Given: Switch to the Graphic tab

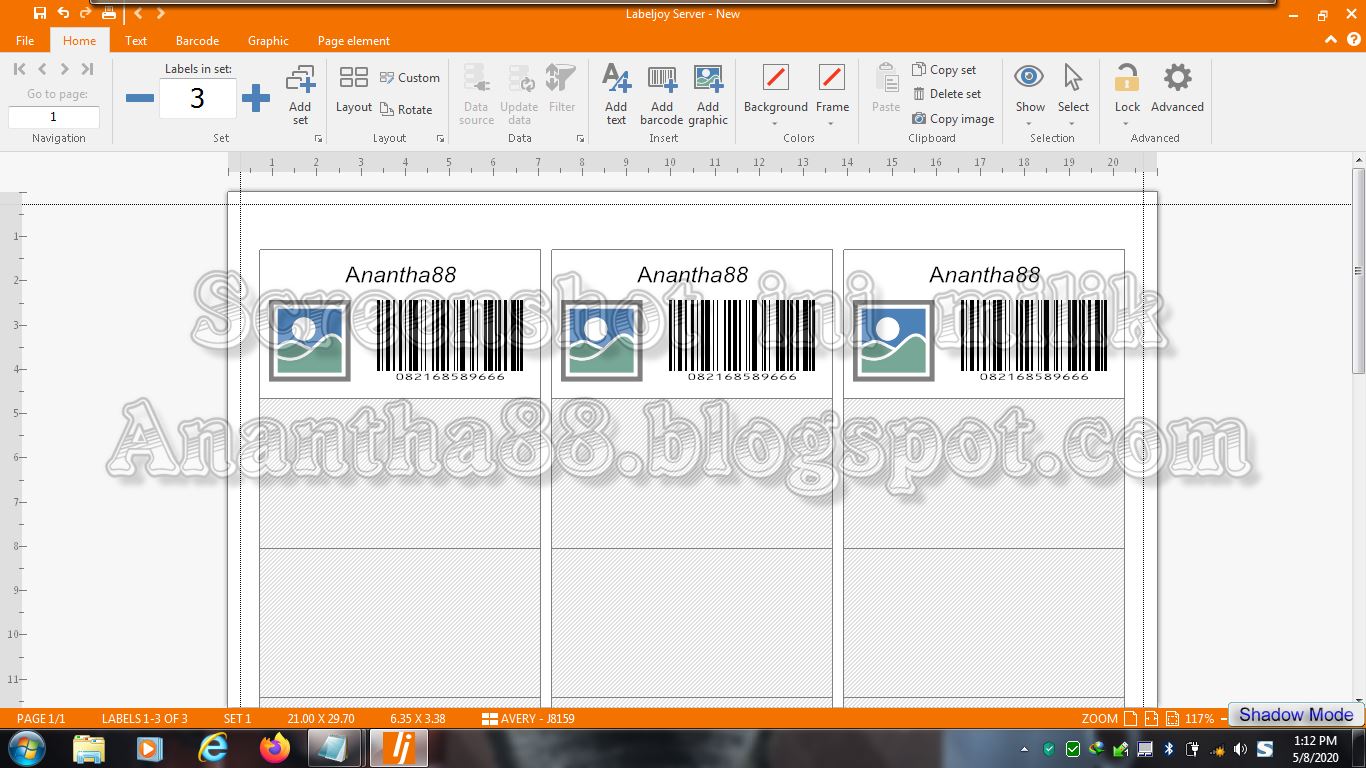Looking at the screenshot, I should coord(268,41).
